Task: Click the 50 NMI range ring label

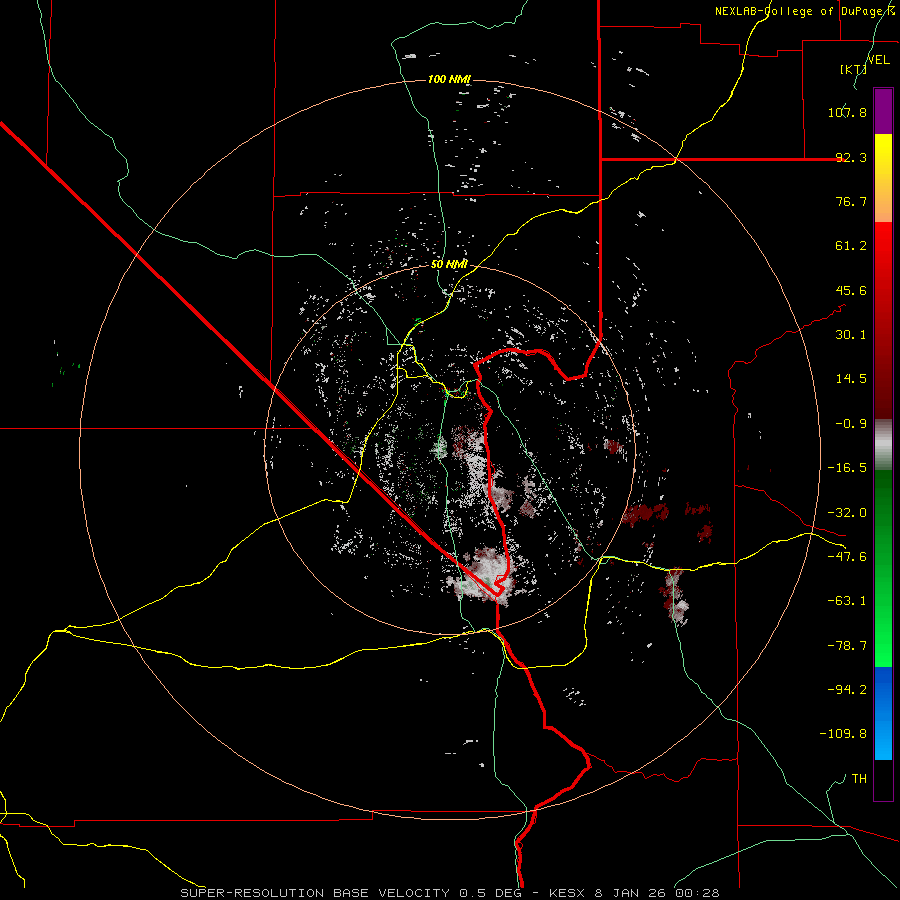Action: (x=449, y=265)
